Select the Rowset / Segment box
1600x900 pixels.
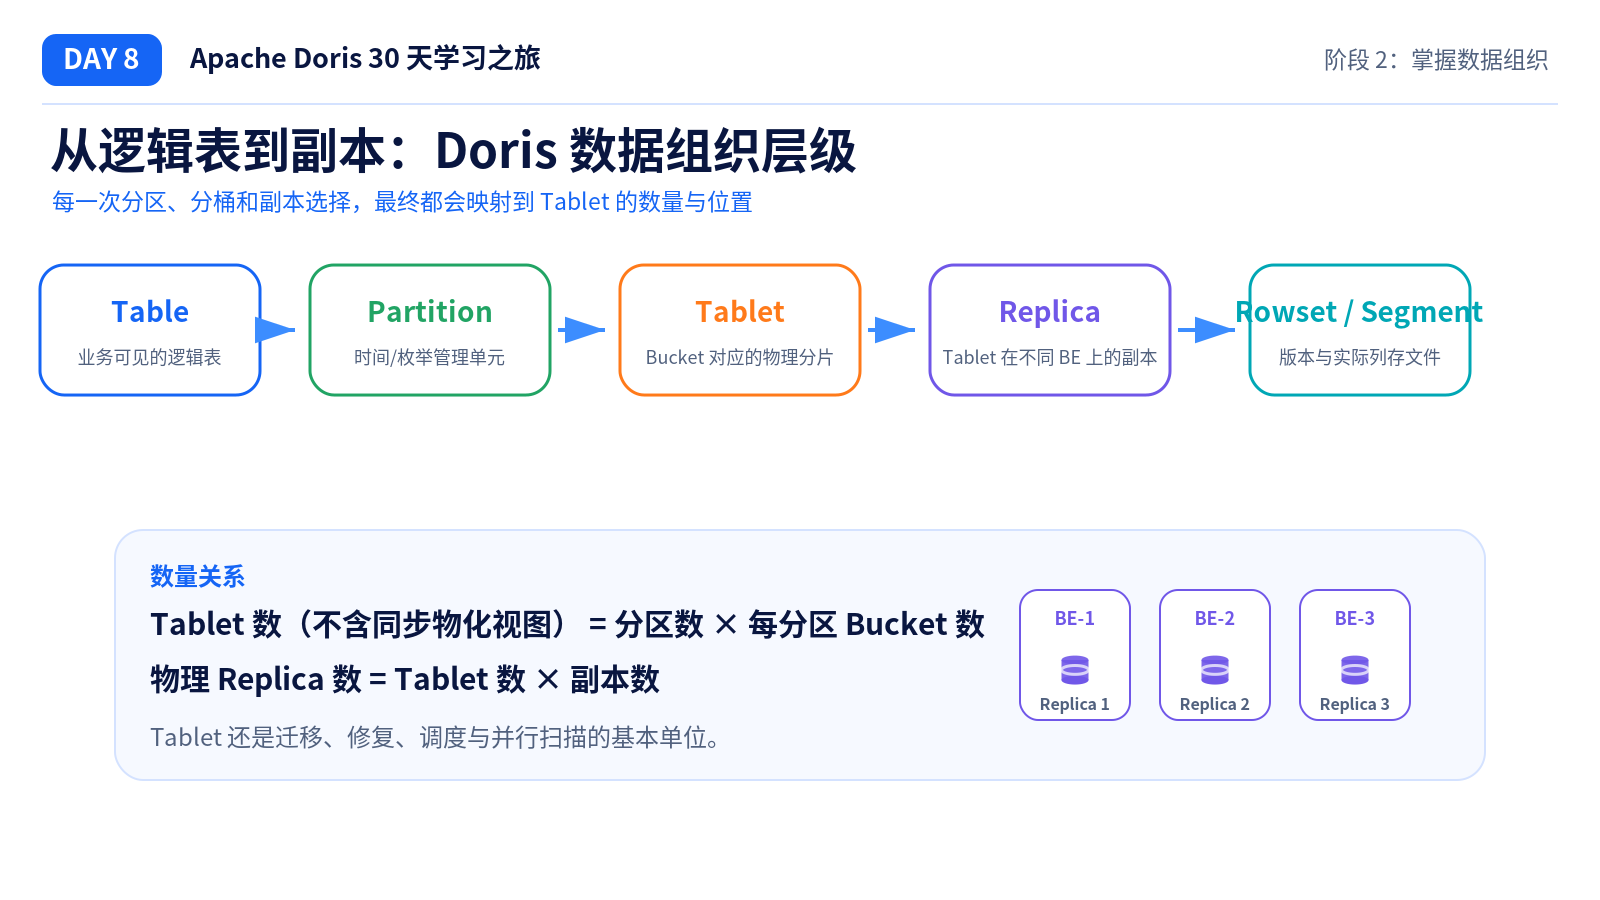pyautogui.click(x=1360, y=330)
